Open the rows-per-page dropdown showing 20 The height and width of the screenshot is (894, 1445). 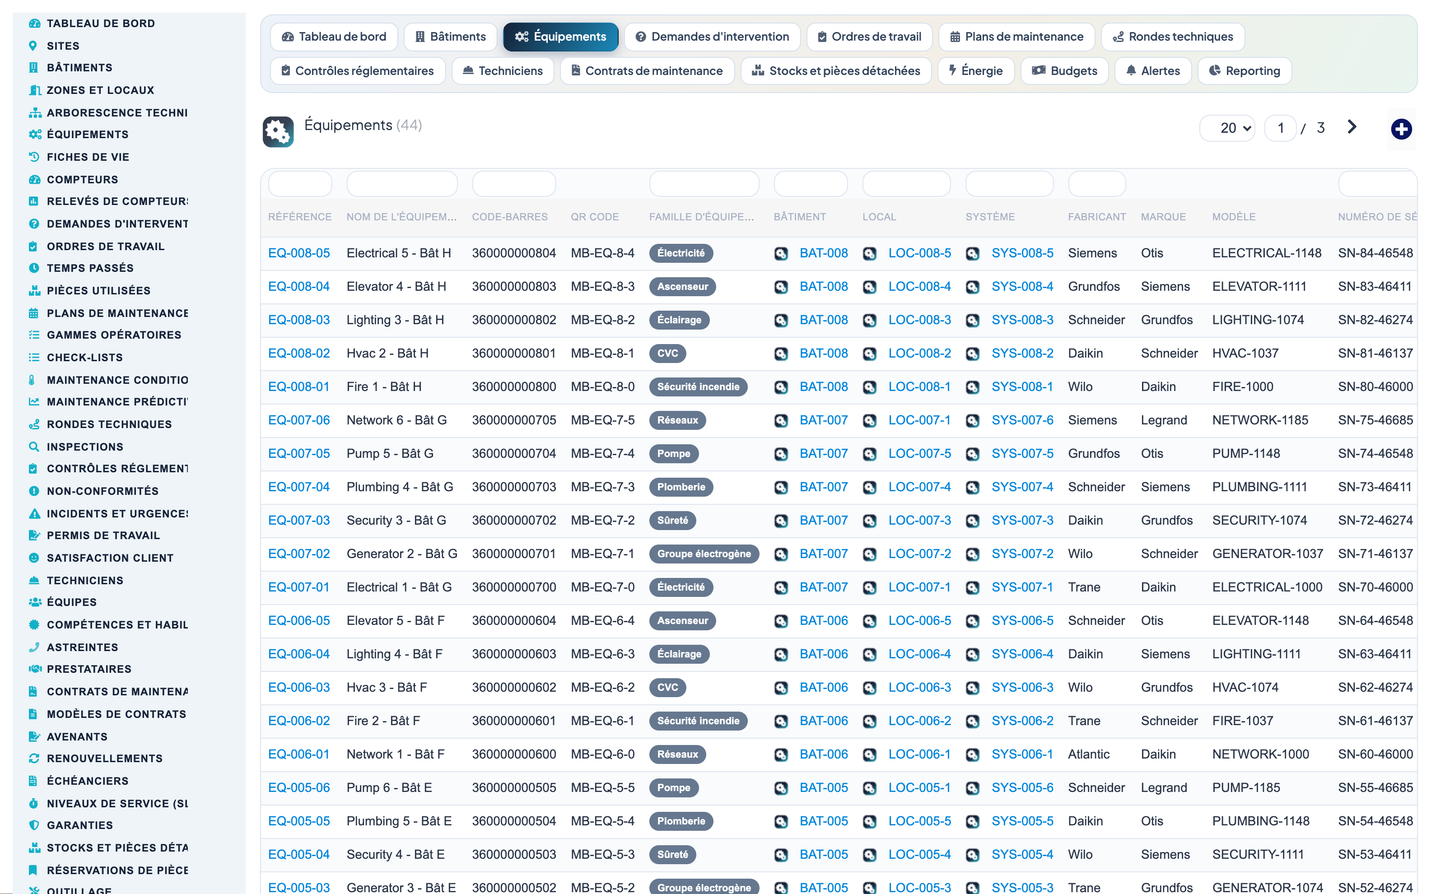(x=1228, y=128)
